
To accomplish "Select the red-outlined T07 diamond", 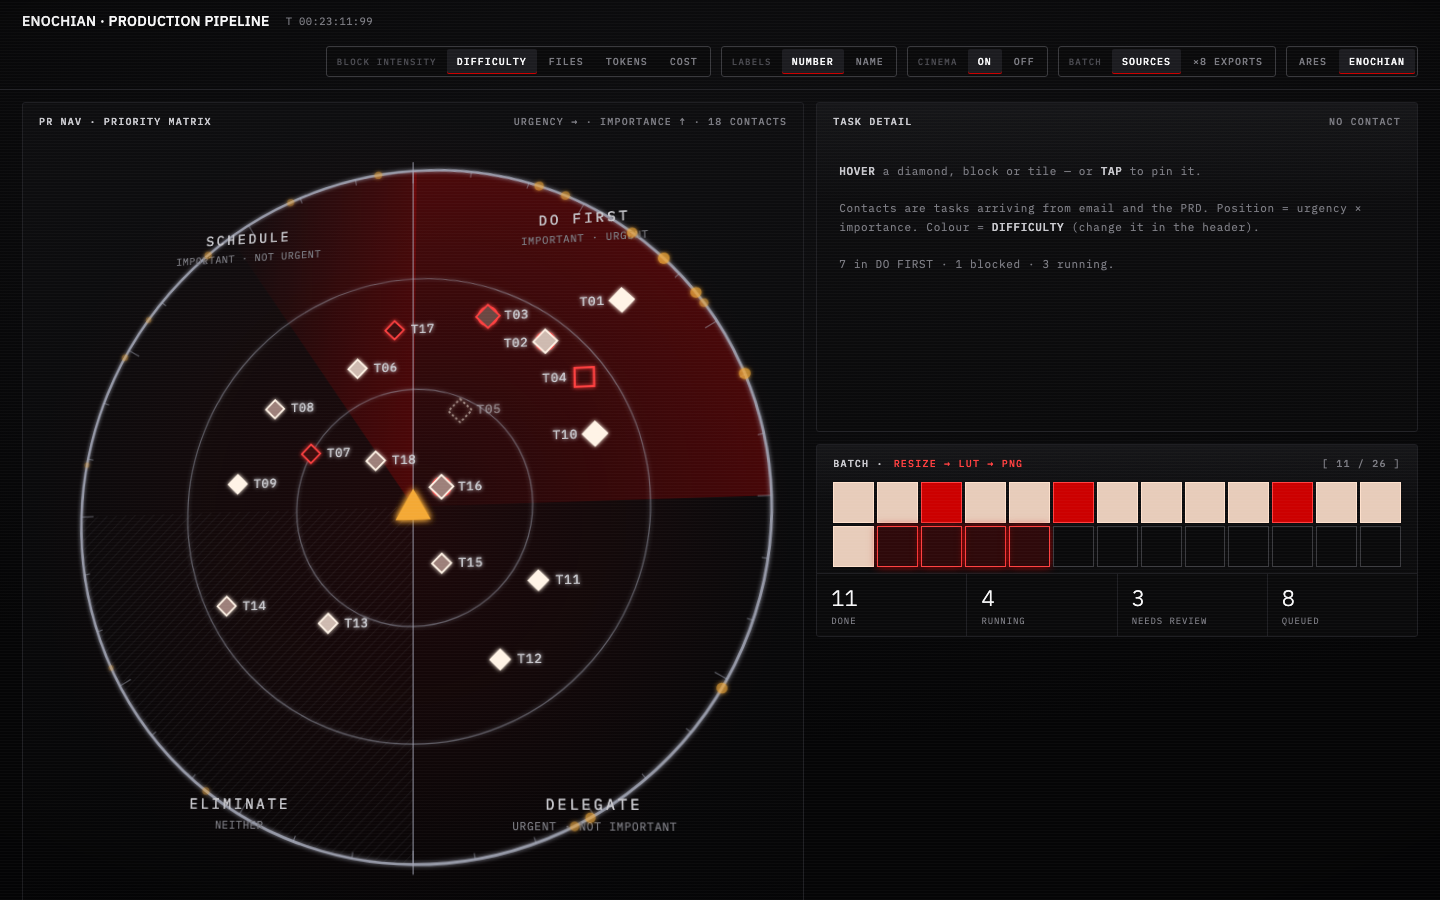I will tap(311, 454).
